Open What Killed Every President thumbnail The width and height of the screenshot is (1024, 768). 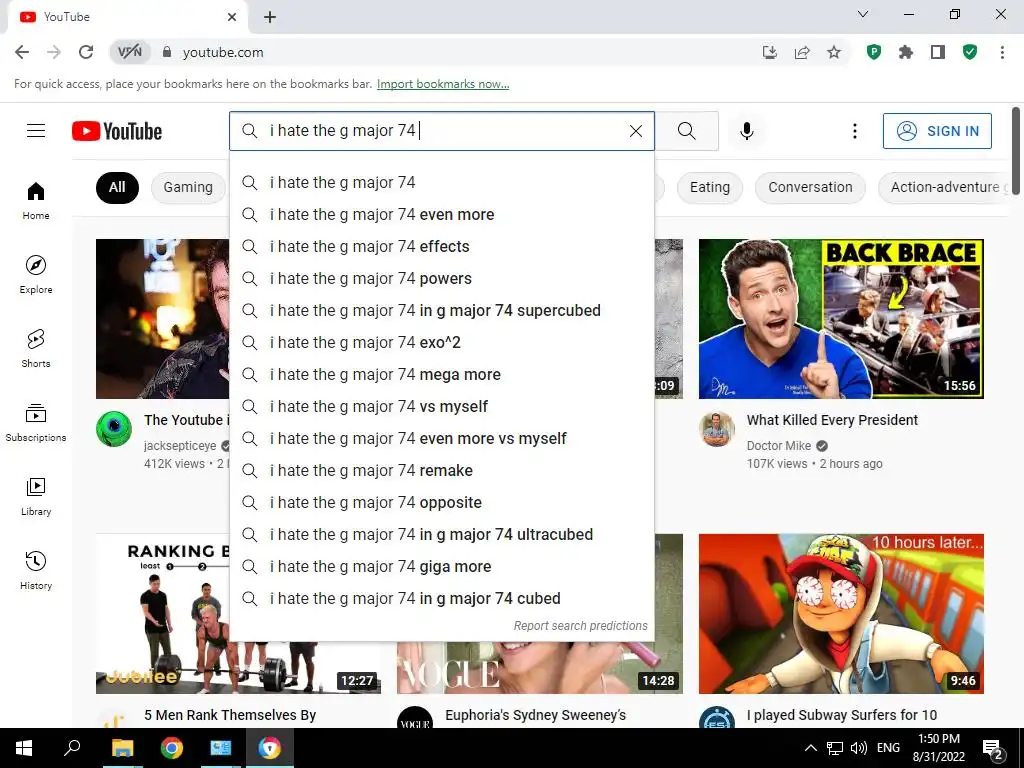click(x=841, y=319)
